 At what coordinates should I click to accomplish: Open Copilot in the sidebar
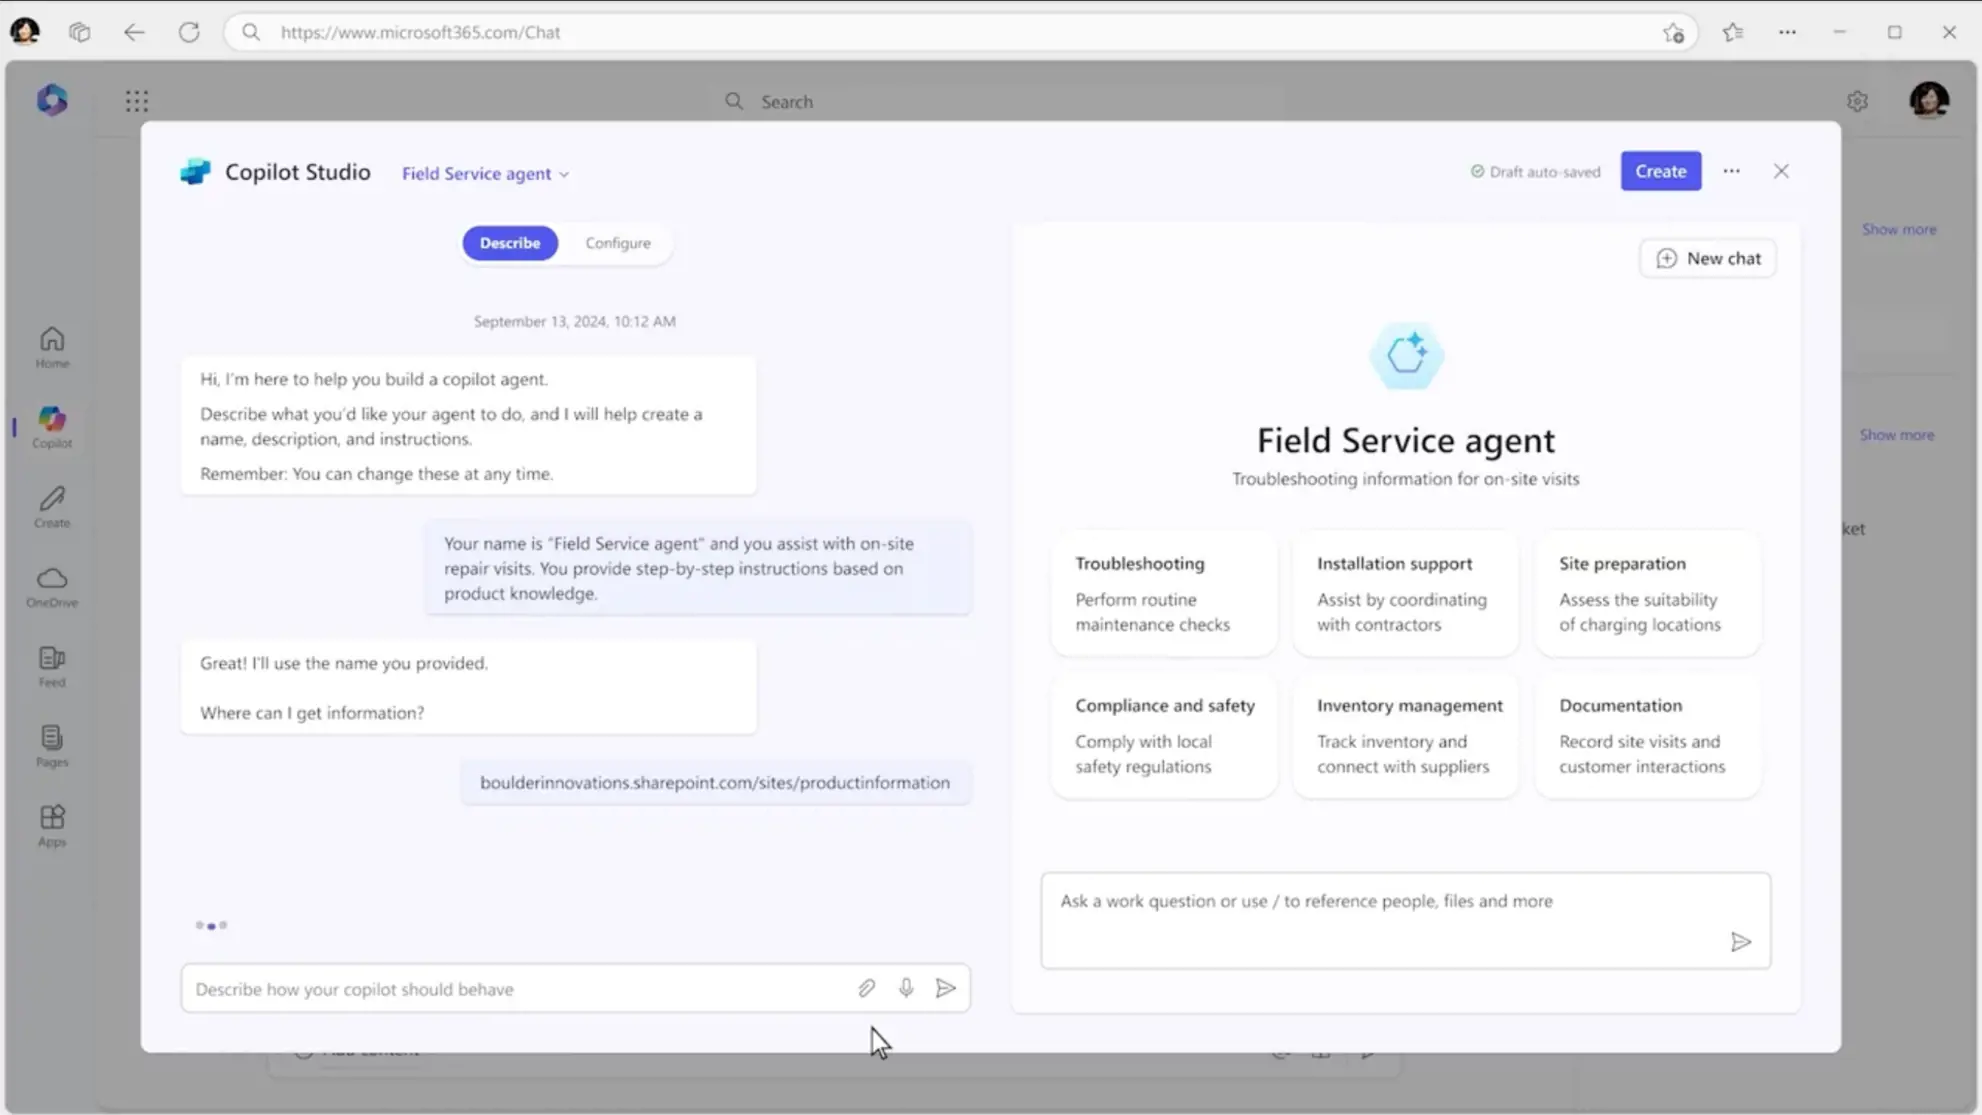point(52,427)
